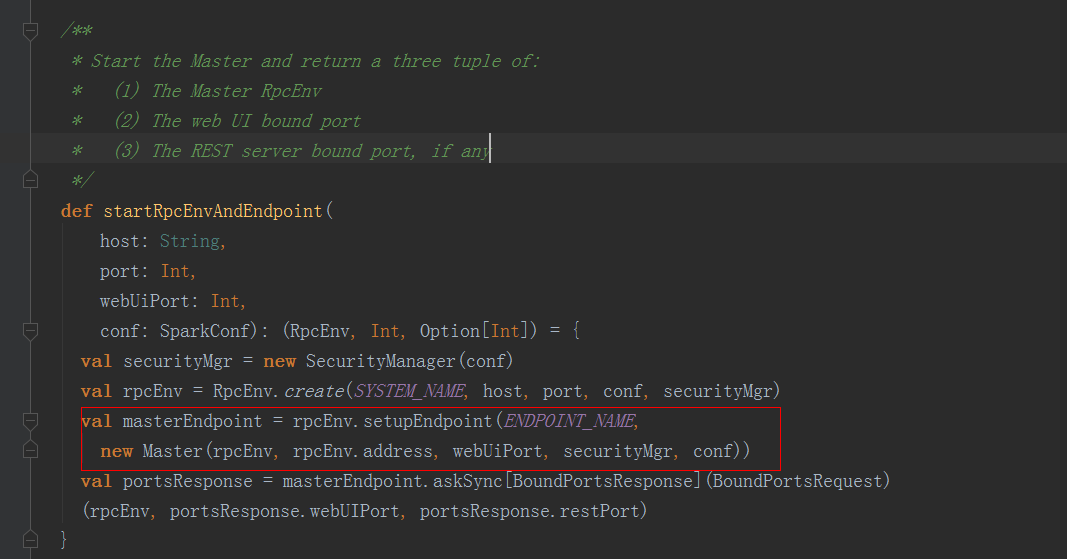The height and width of the screenshot is (559, 1067).
Task: Click the ENDPOINT_NAME constant
Action: click(570, 421)
